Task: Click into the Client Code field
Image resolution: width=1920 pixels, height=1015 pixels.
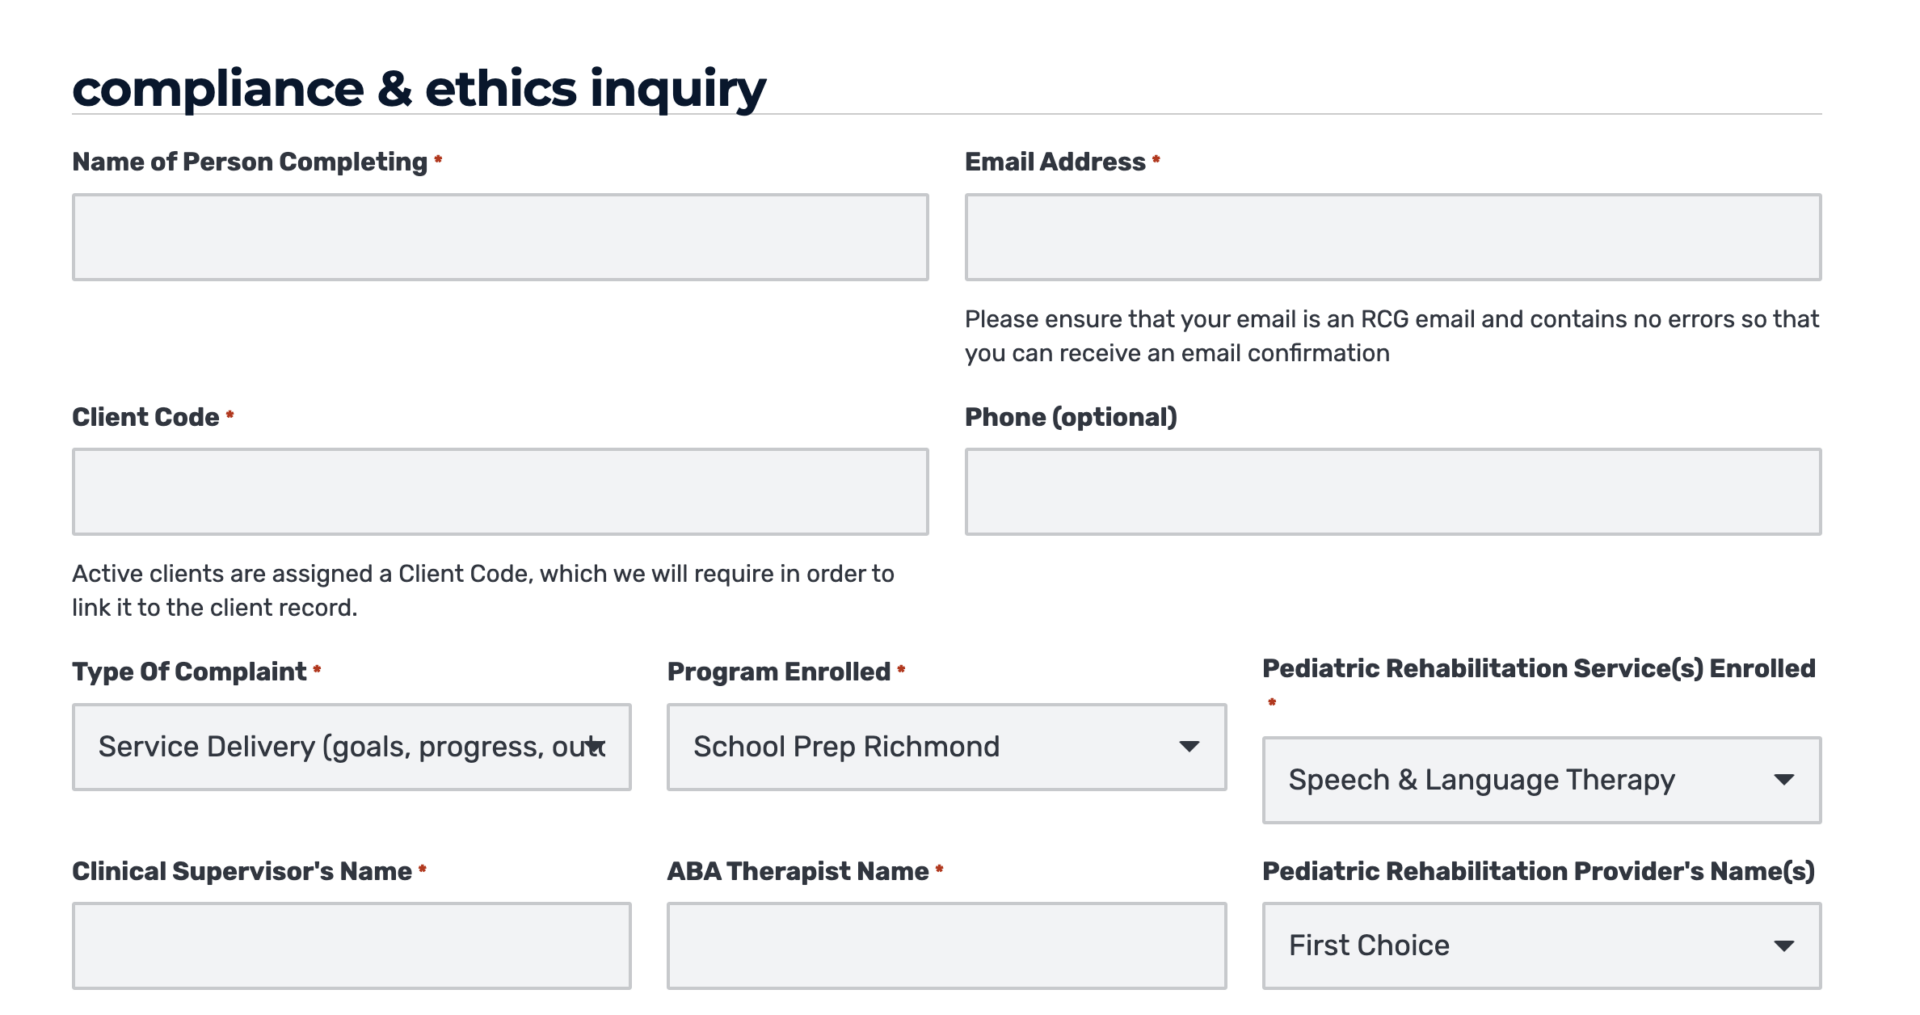Action: (x=500, y=491)
